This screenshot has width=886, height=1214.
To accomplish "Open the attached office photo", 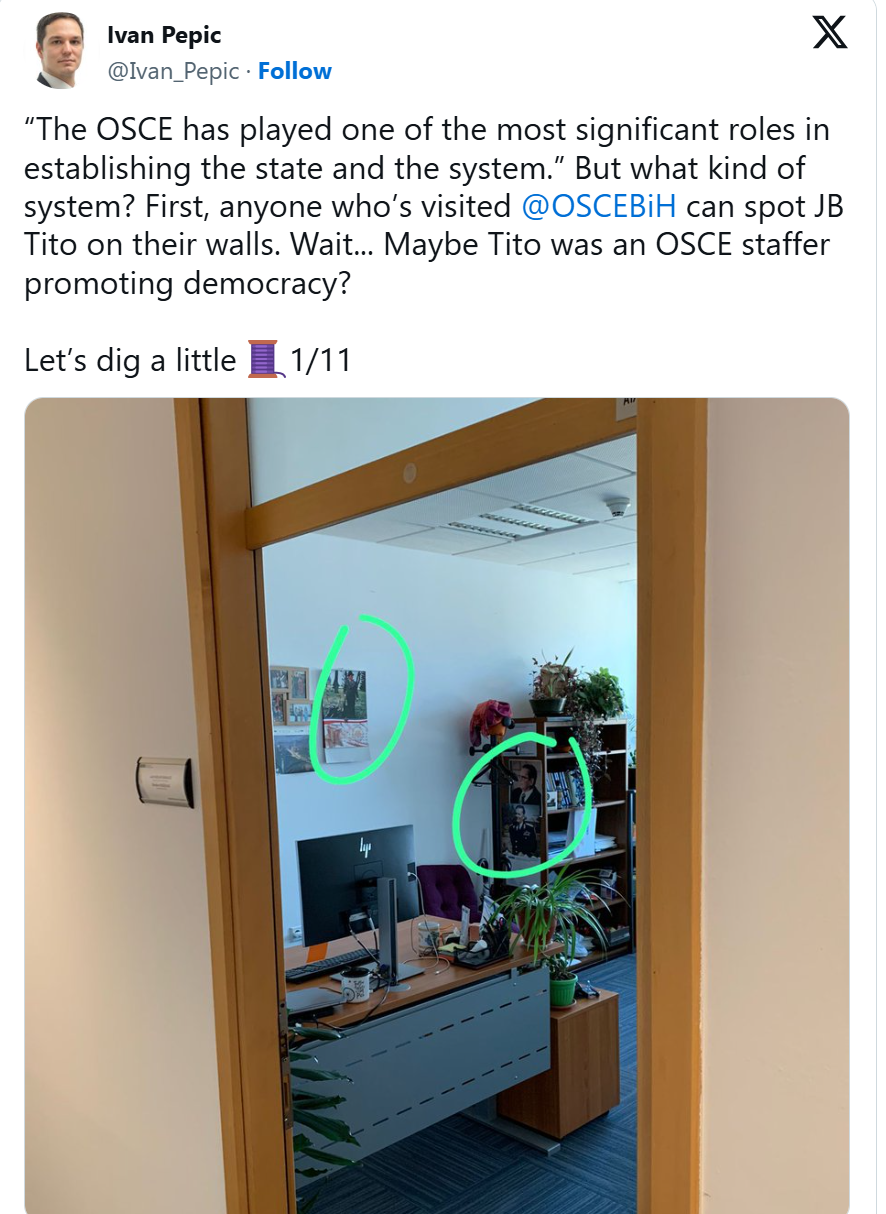I will [x=437, y=805].
